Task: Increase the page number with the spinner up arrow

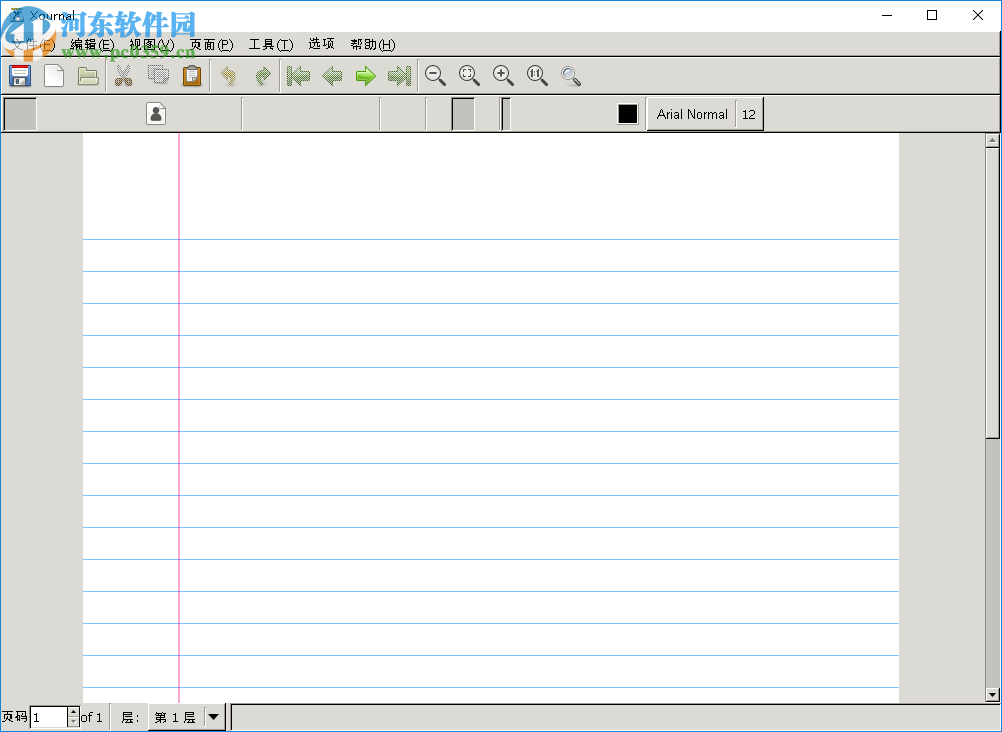Action: (x=73, y=712)
